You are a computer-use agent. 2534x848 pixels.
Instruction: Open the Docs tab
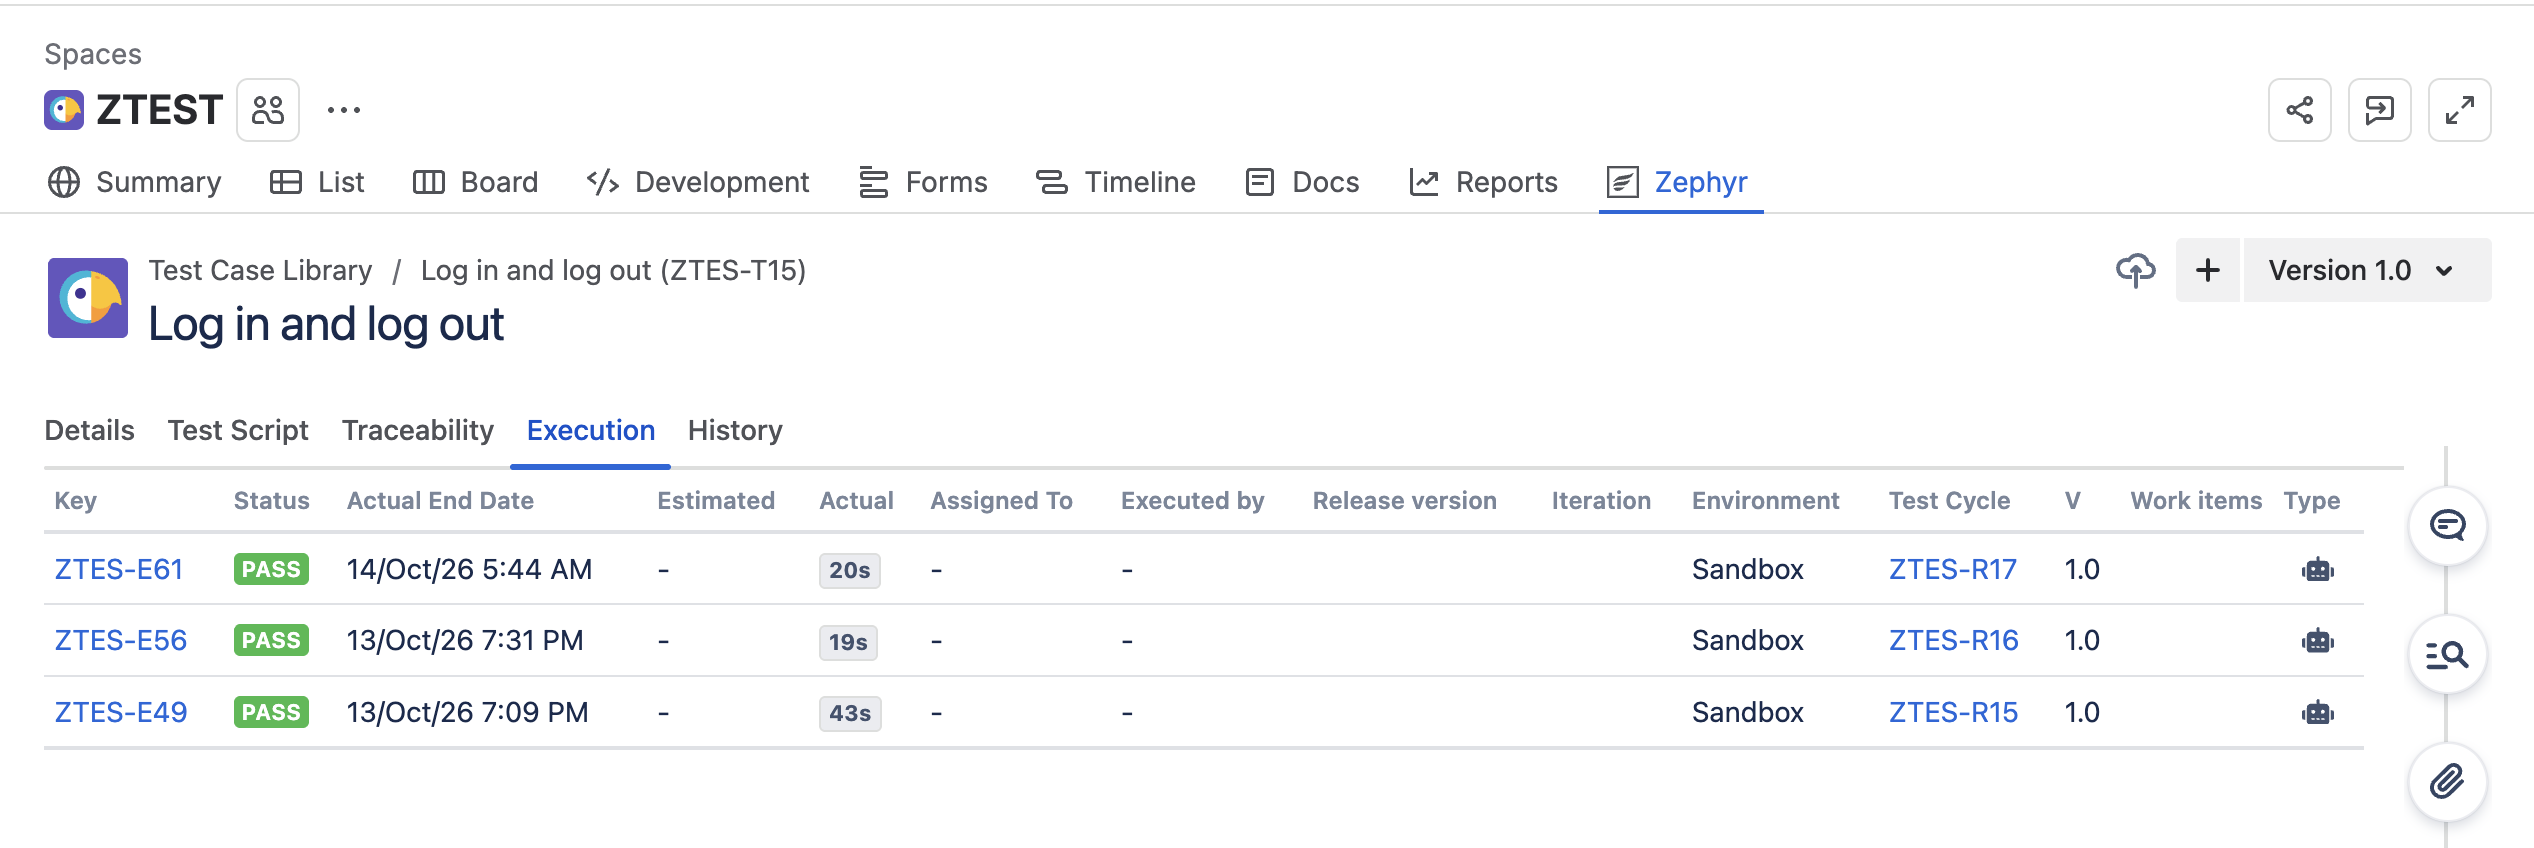(1302, 182)
